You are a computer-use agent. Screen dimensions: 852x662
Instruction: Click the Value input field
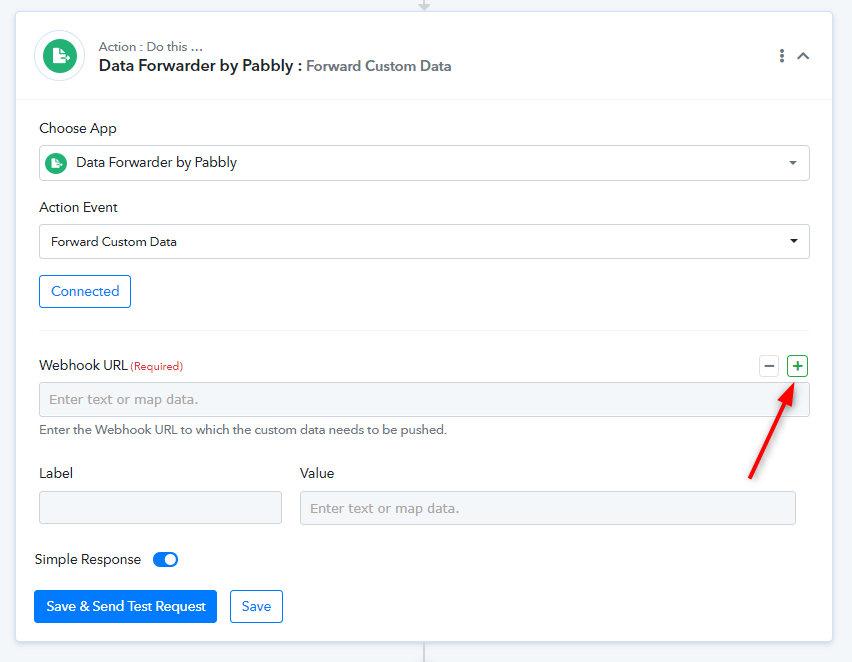pyautogui.click(x=548, y=508)
